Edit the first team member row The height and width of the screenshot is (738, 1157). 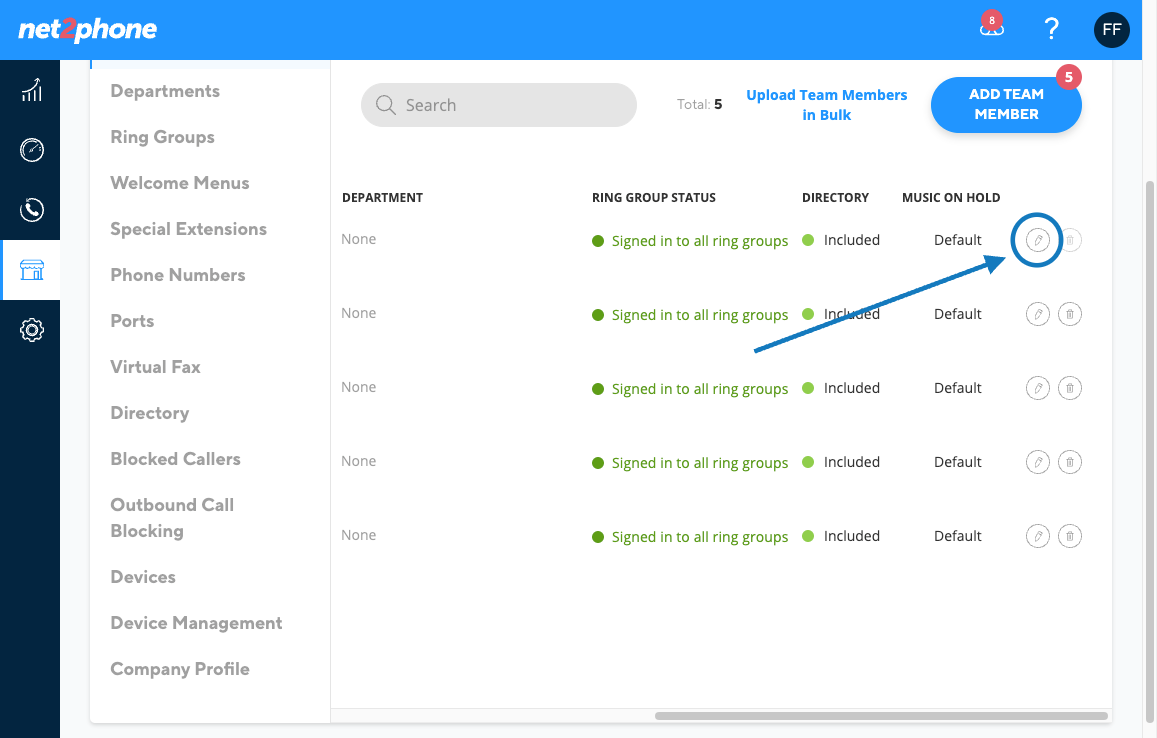coord(1037,240)
